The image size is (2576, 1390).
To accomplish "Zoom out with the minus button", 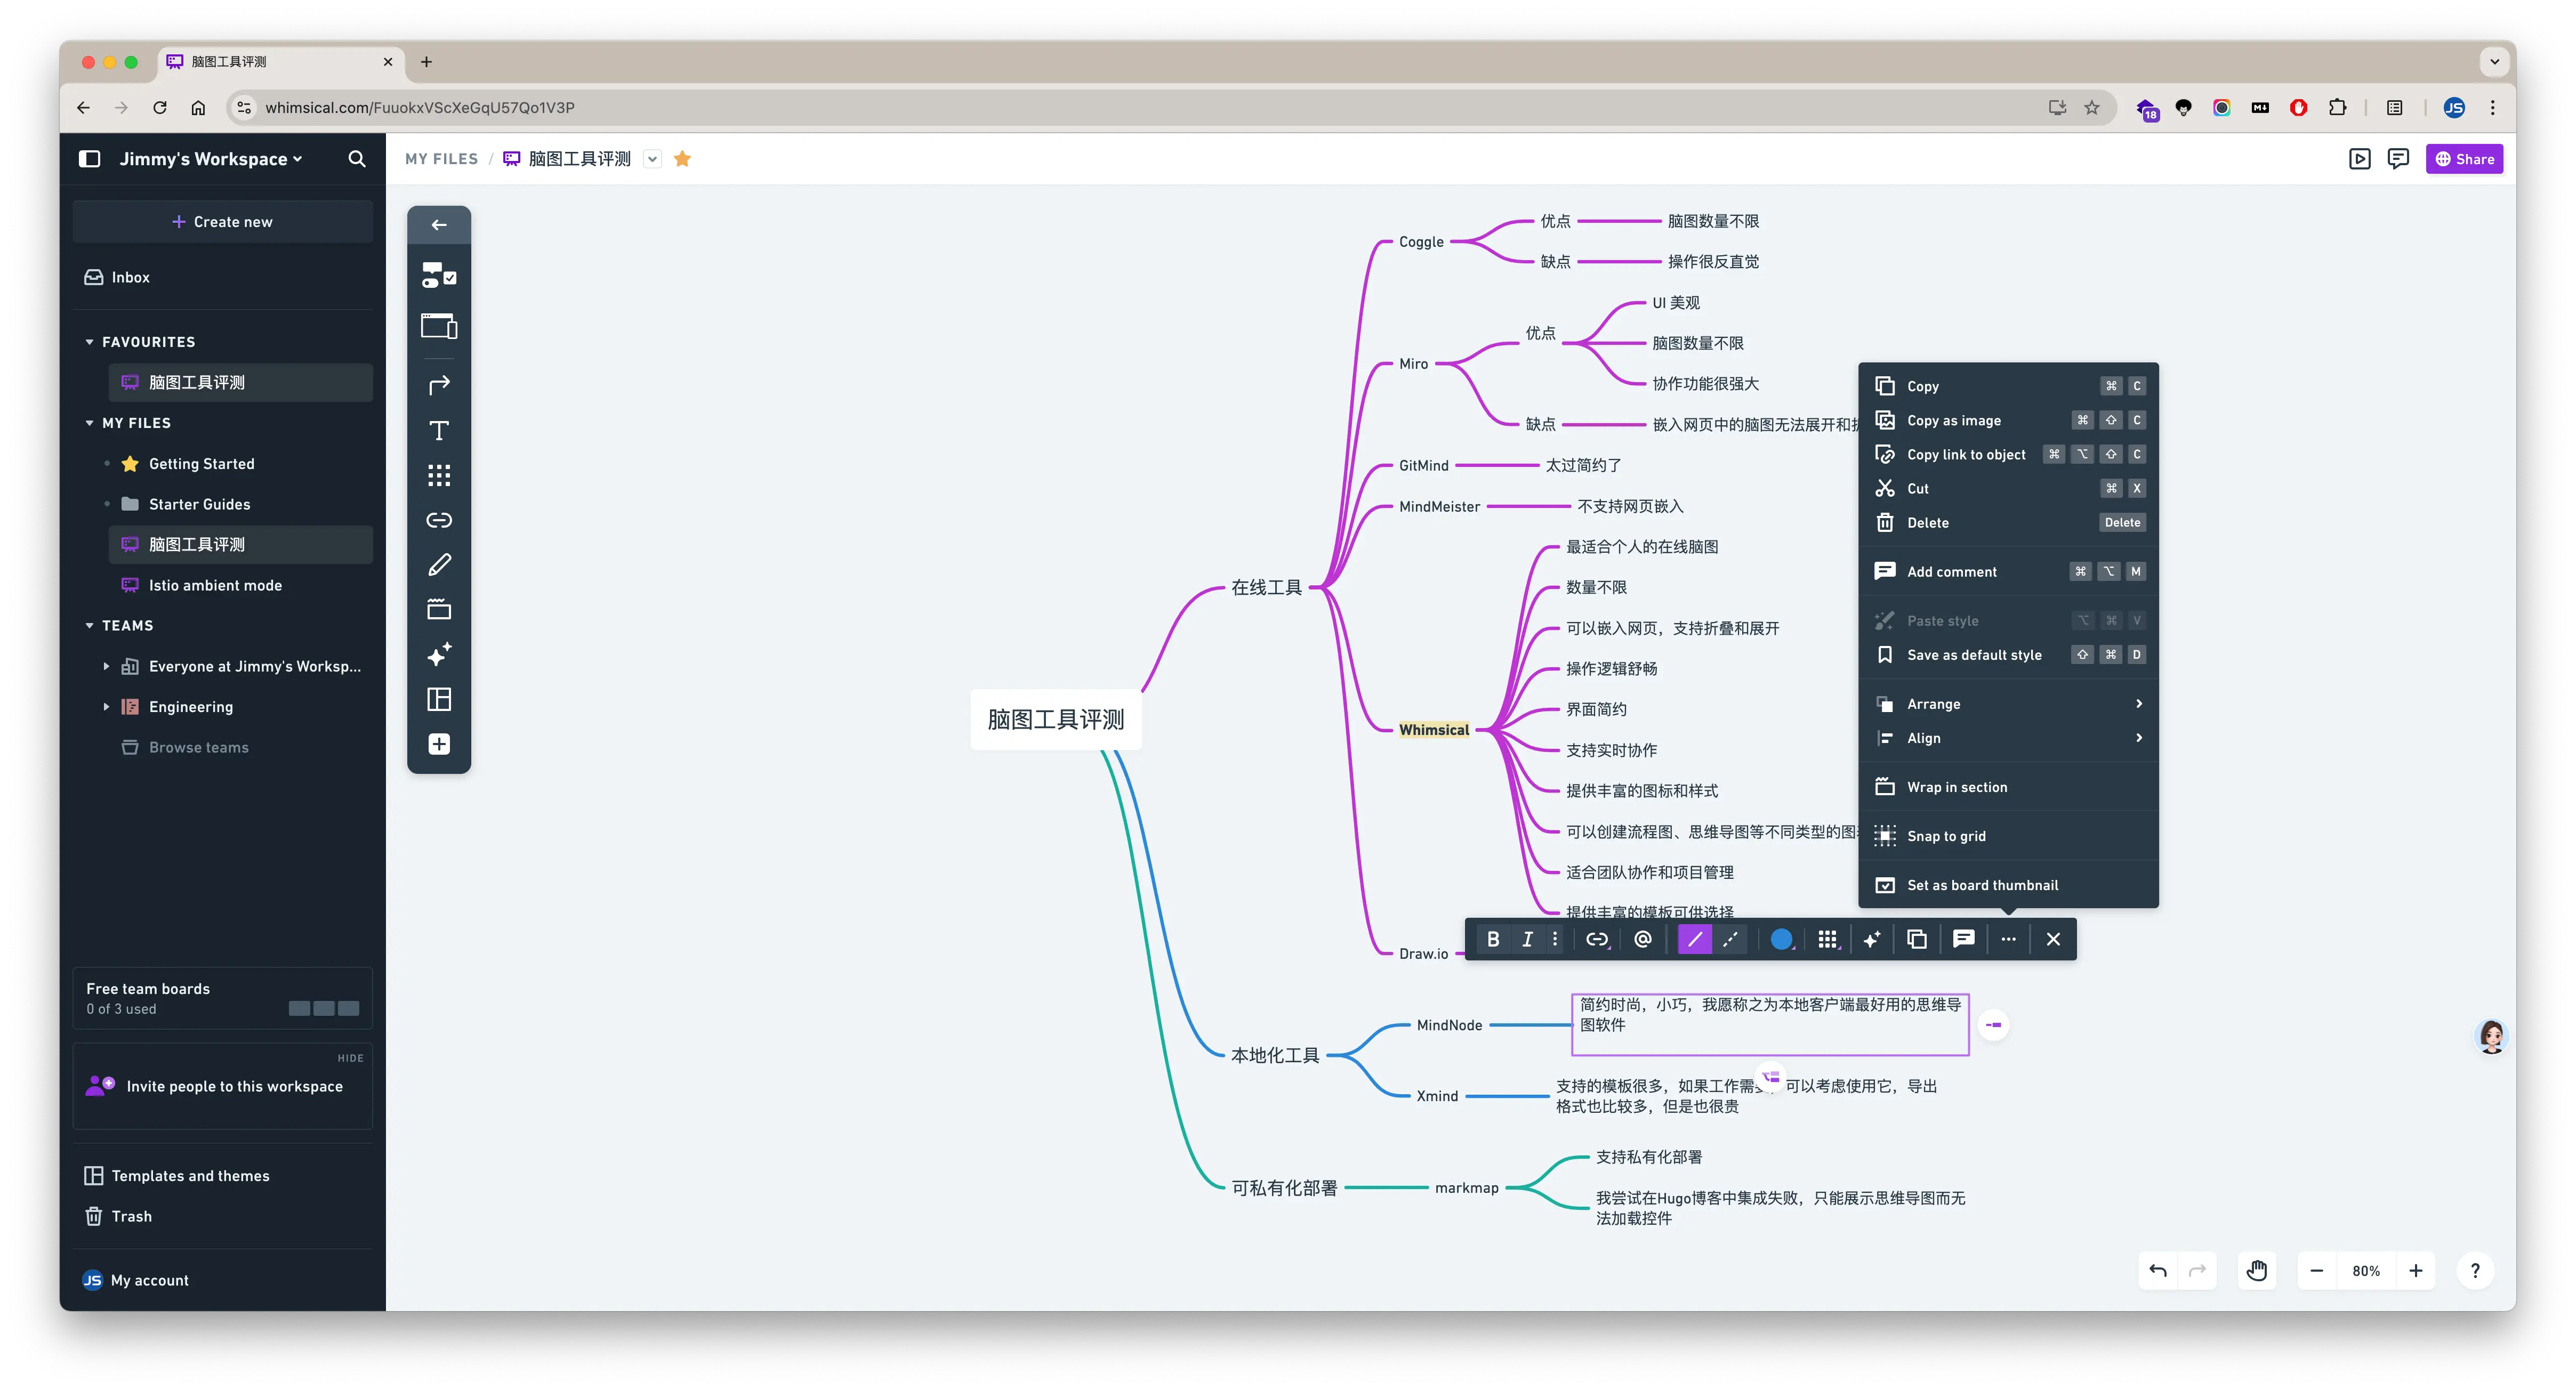I will (x=2317, y=1271).
